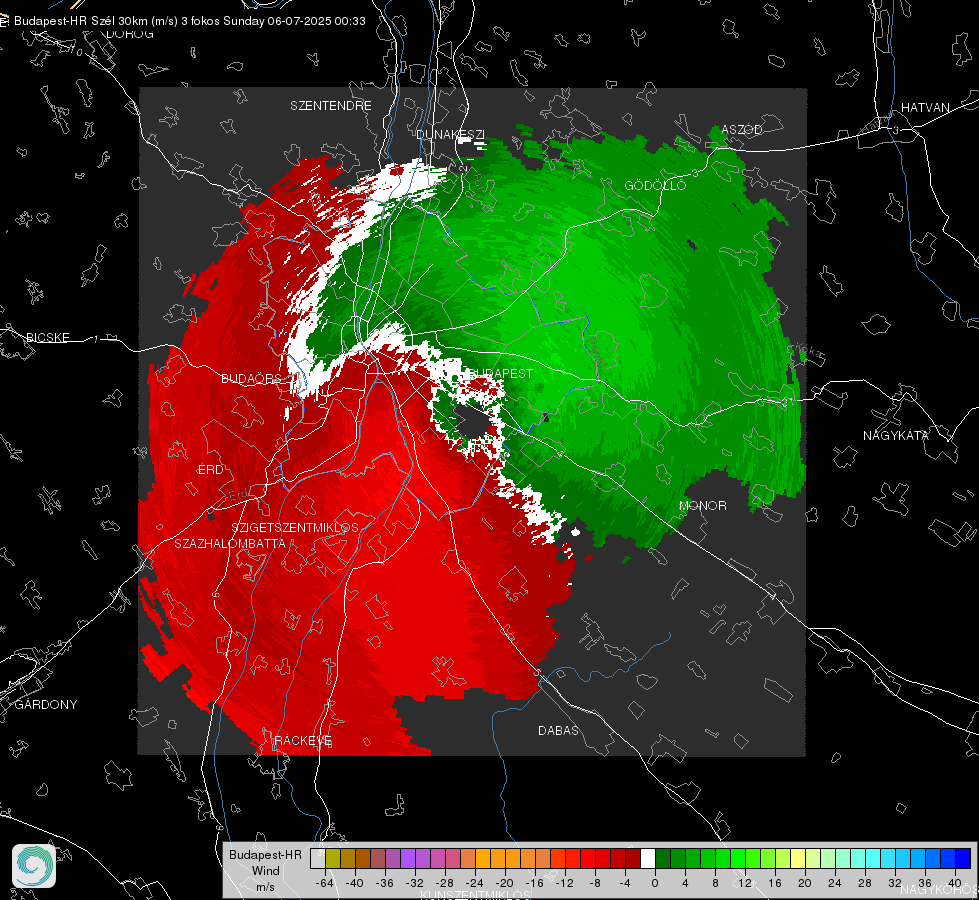Click the Wind label in the legend

(265, 871)
